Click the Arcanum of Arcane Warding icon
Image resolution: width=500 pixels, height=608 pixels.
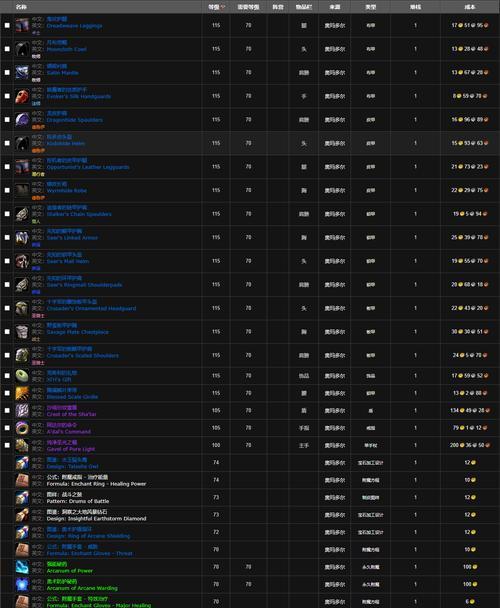(22, 584)
